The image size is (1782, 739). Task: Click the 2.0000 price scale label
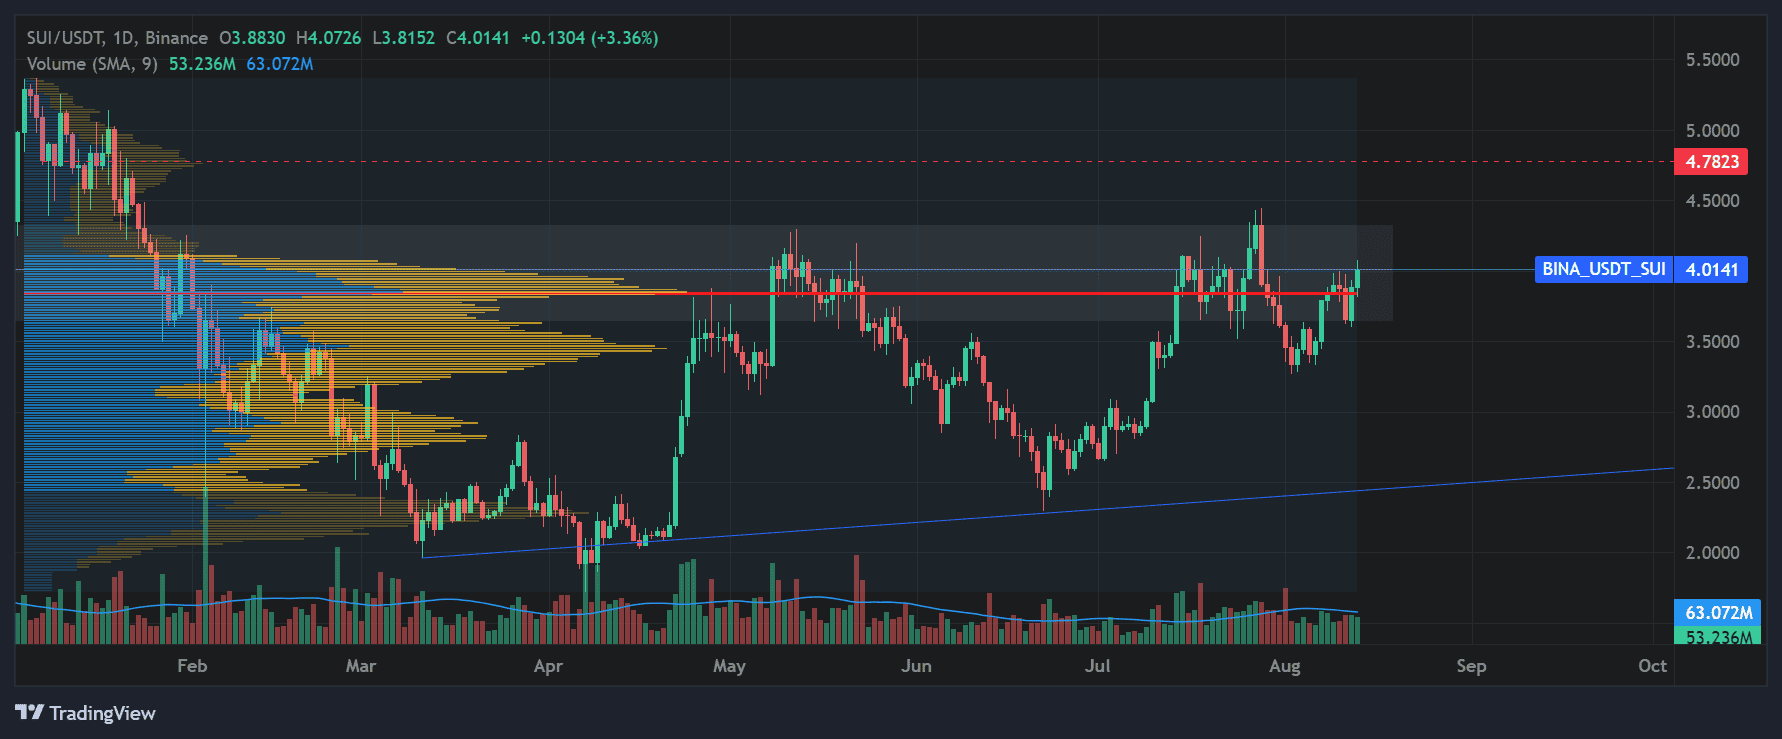coord(1712,553)
